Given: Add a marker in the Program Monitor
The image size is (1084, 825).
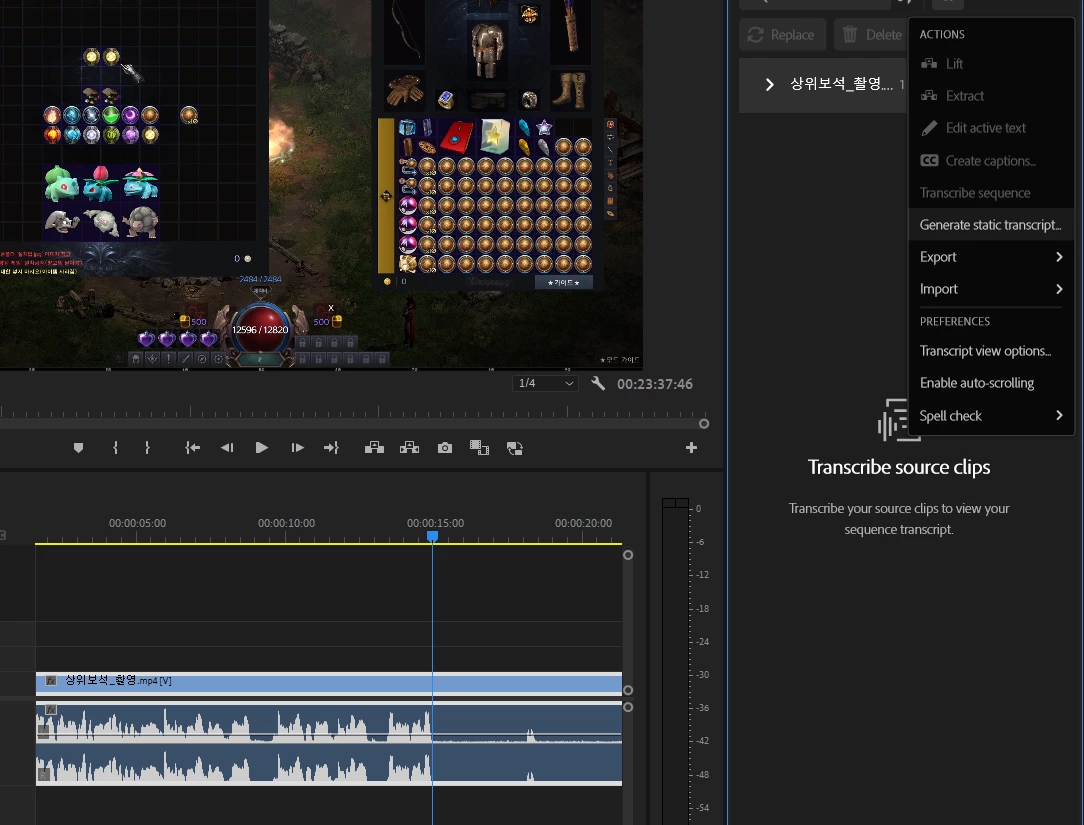Looking at the screenshot, I should [78, 448].
